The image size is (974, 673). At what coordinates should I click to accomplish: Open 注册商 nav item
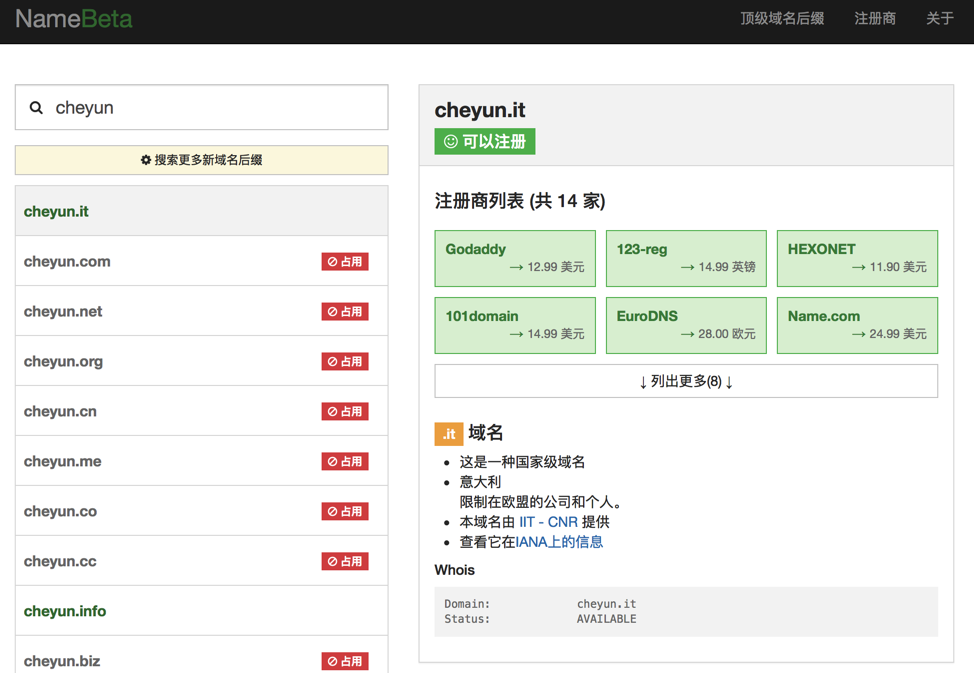(875, 19)
